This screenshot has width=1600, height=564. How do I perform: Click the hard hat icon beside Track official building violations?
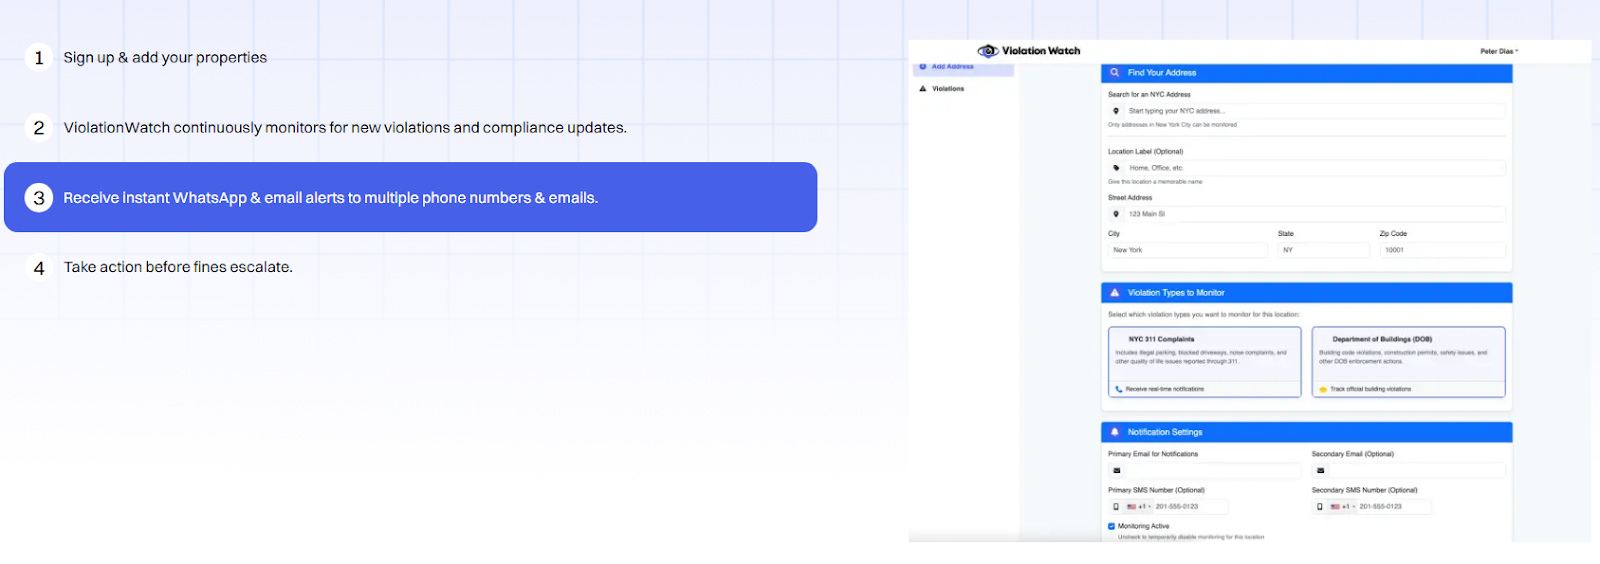1323,389
